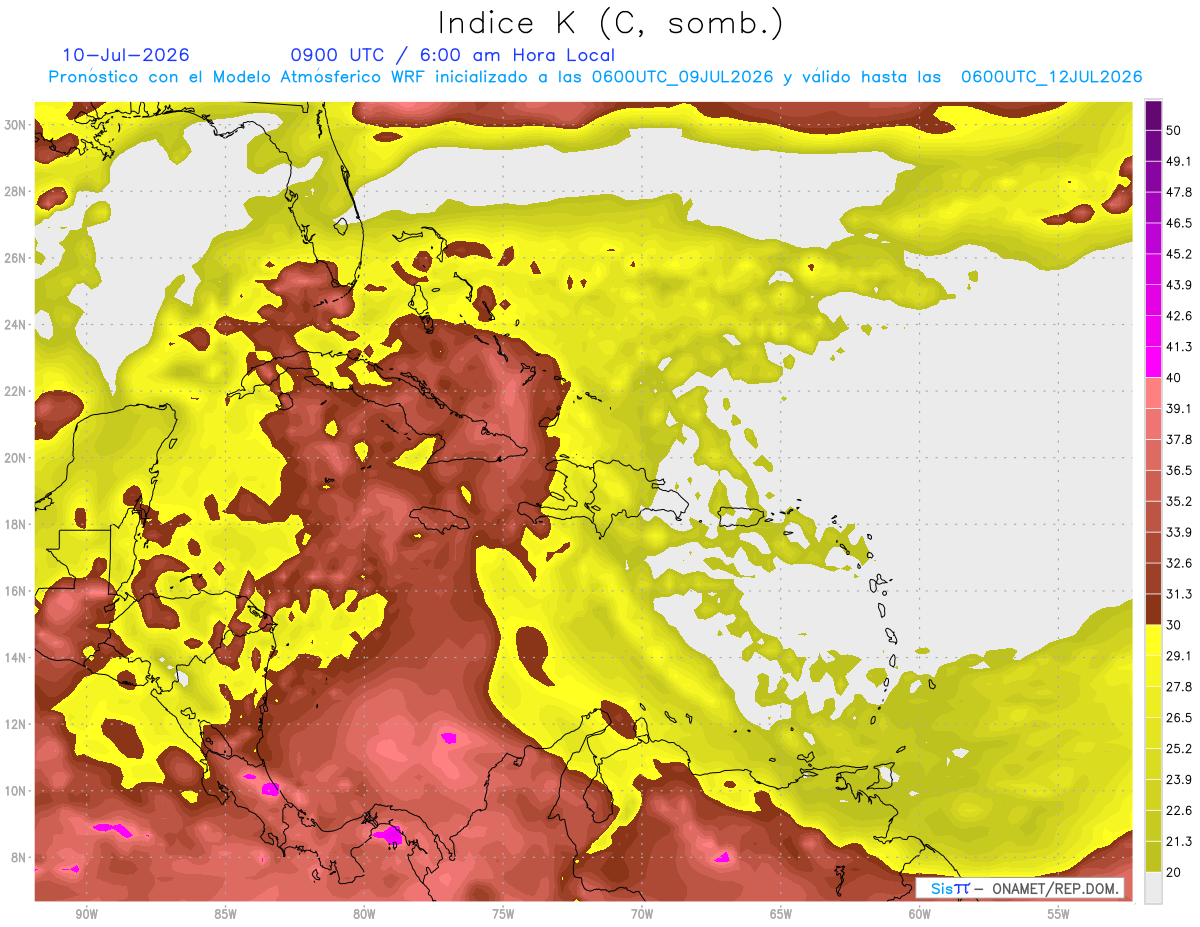1200x927 pixels.
Task: Click the 'Indice K (C, somb.)' title
Action: (611, 23)
